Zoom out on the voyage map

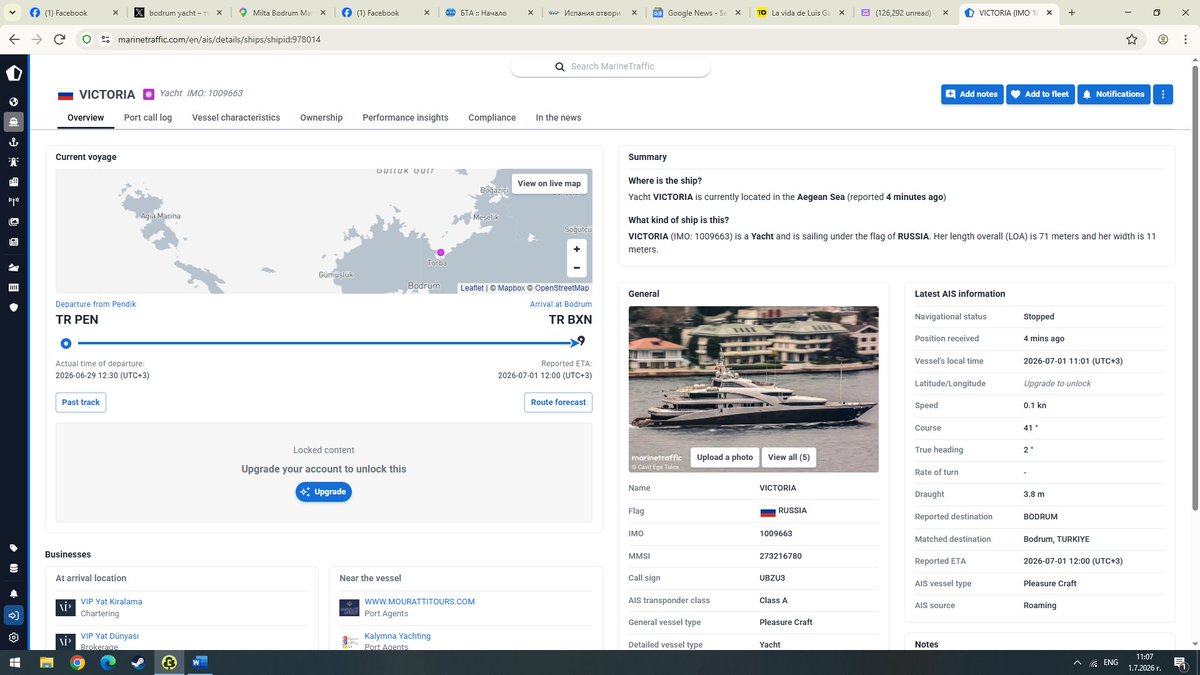576,268
